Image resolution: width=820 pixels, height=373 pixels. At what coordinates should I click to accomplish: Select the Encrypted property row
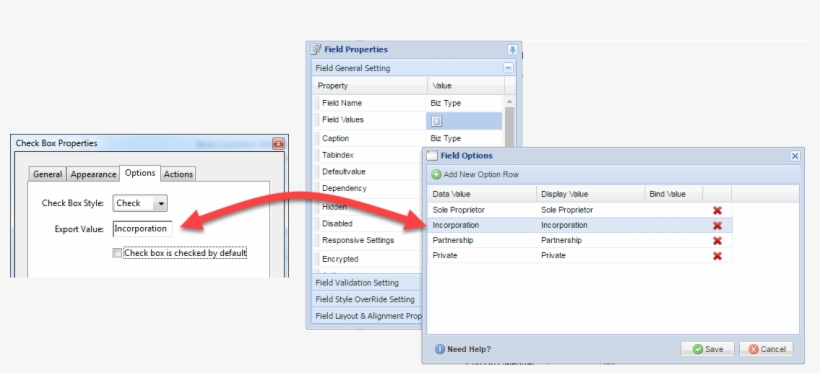[x=367, y=259]
